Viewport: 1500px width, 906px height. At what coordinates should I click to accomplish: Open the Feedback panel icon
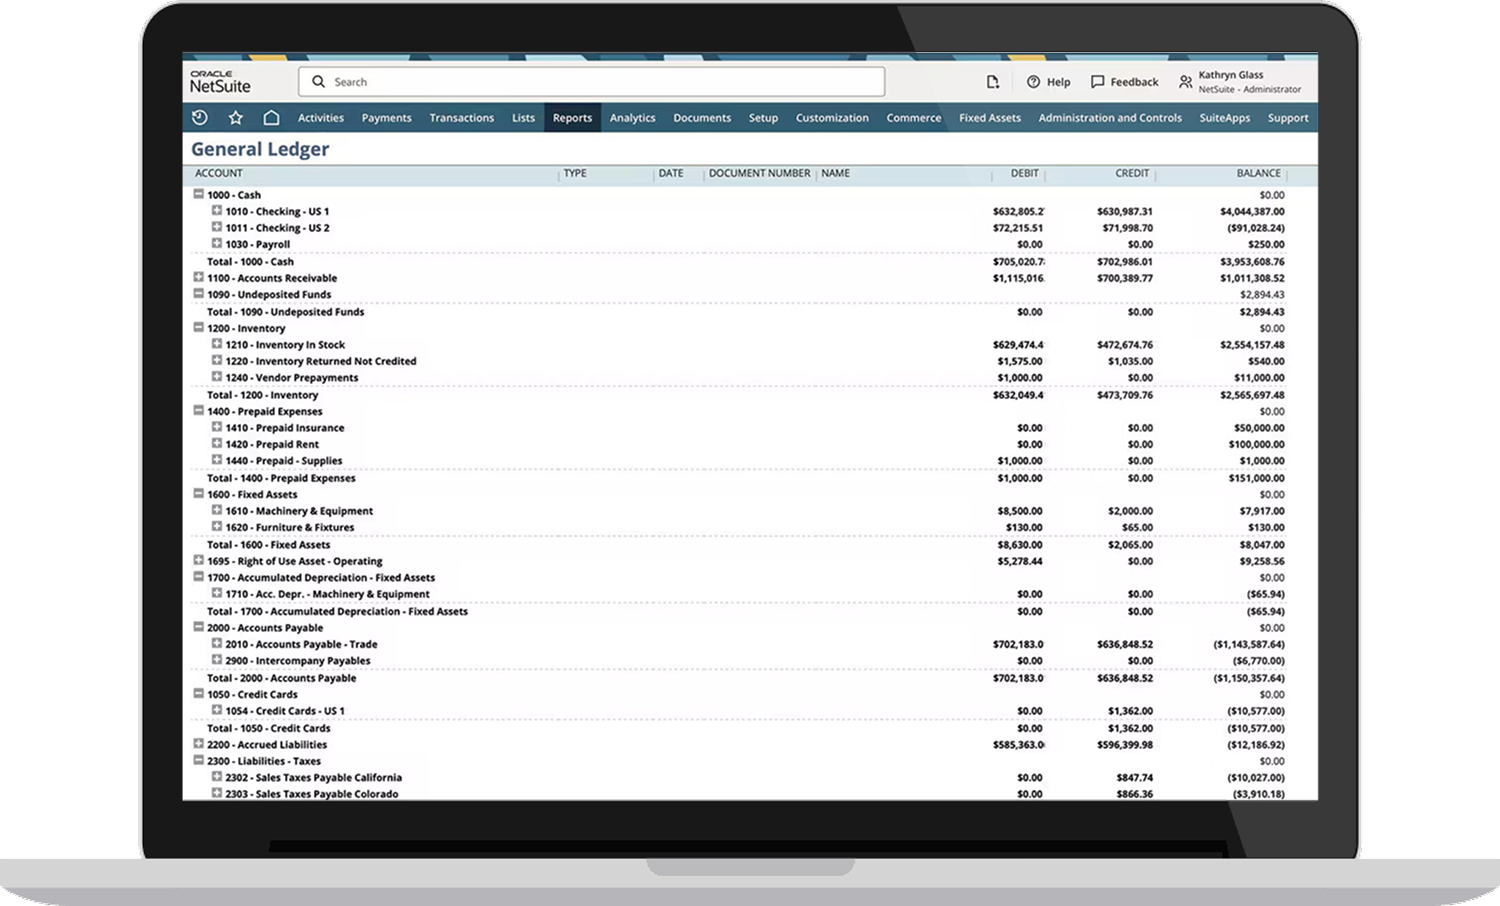(1097, 82)
